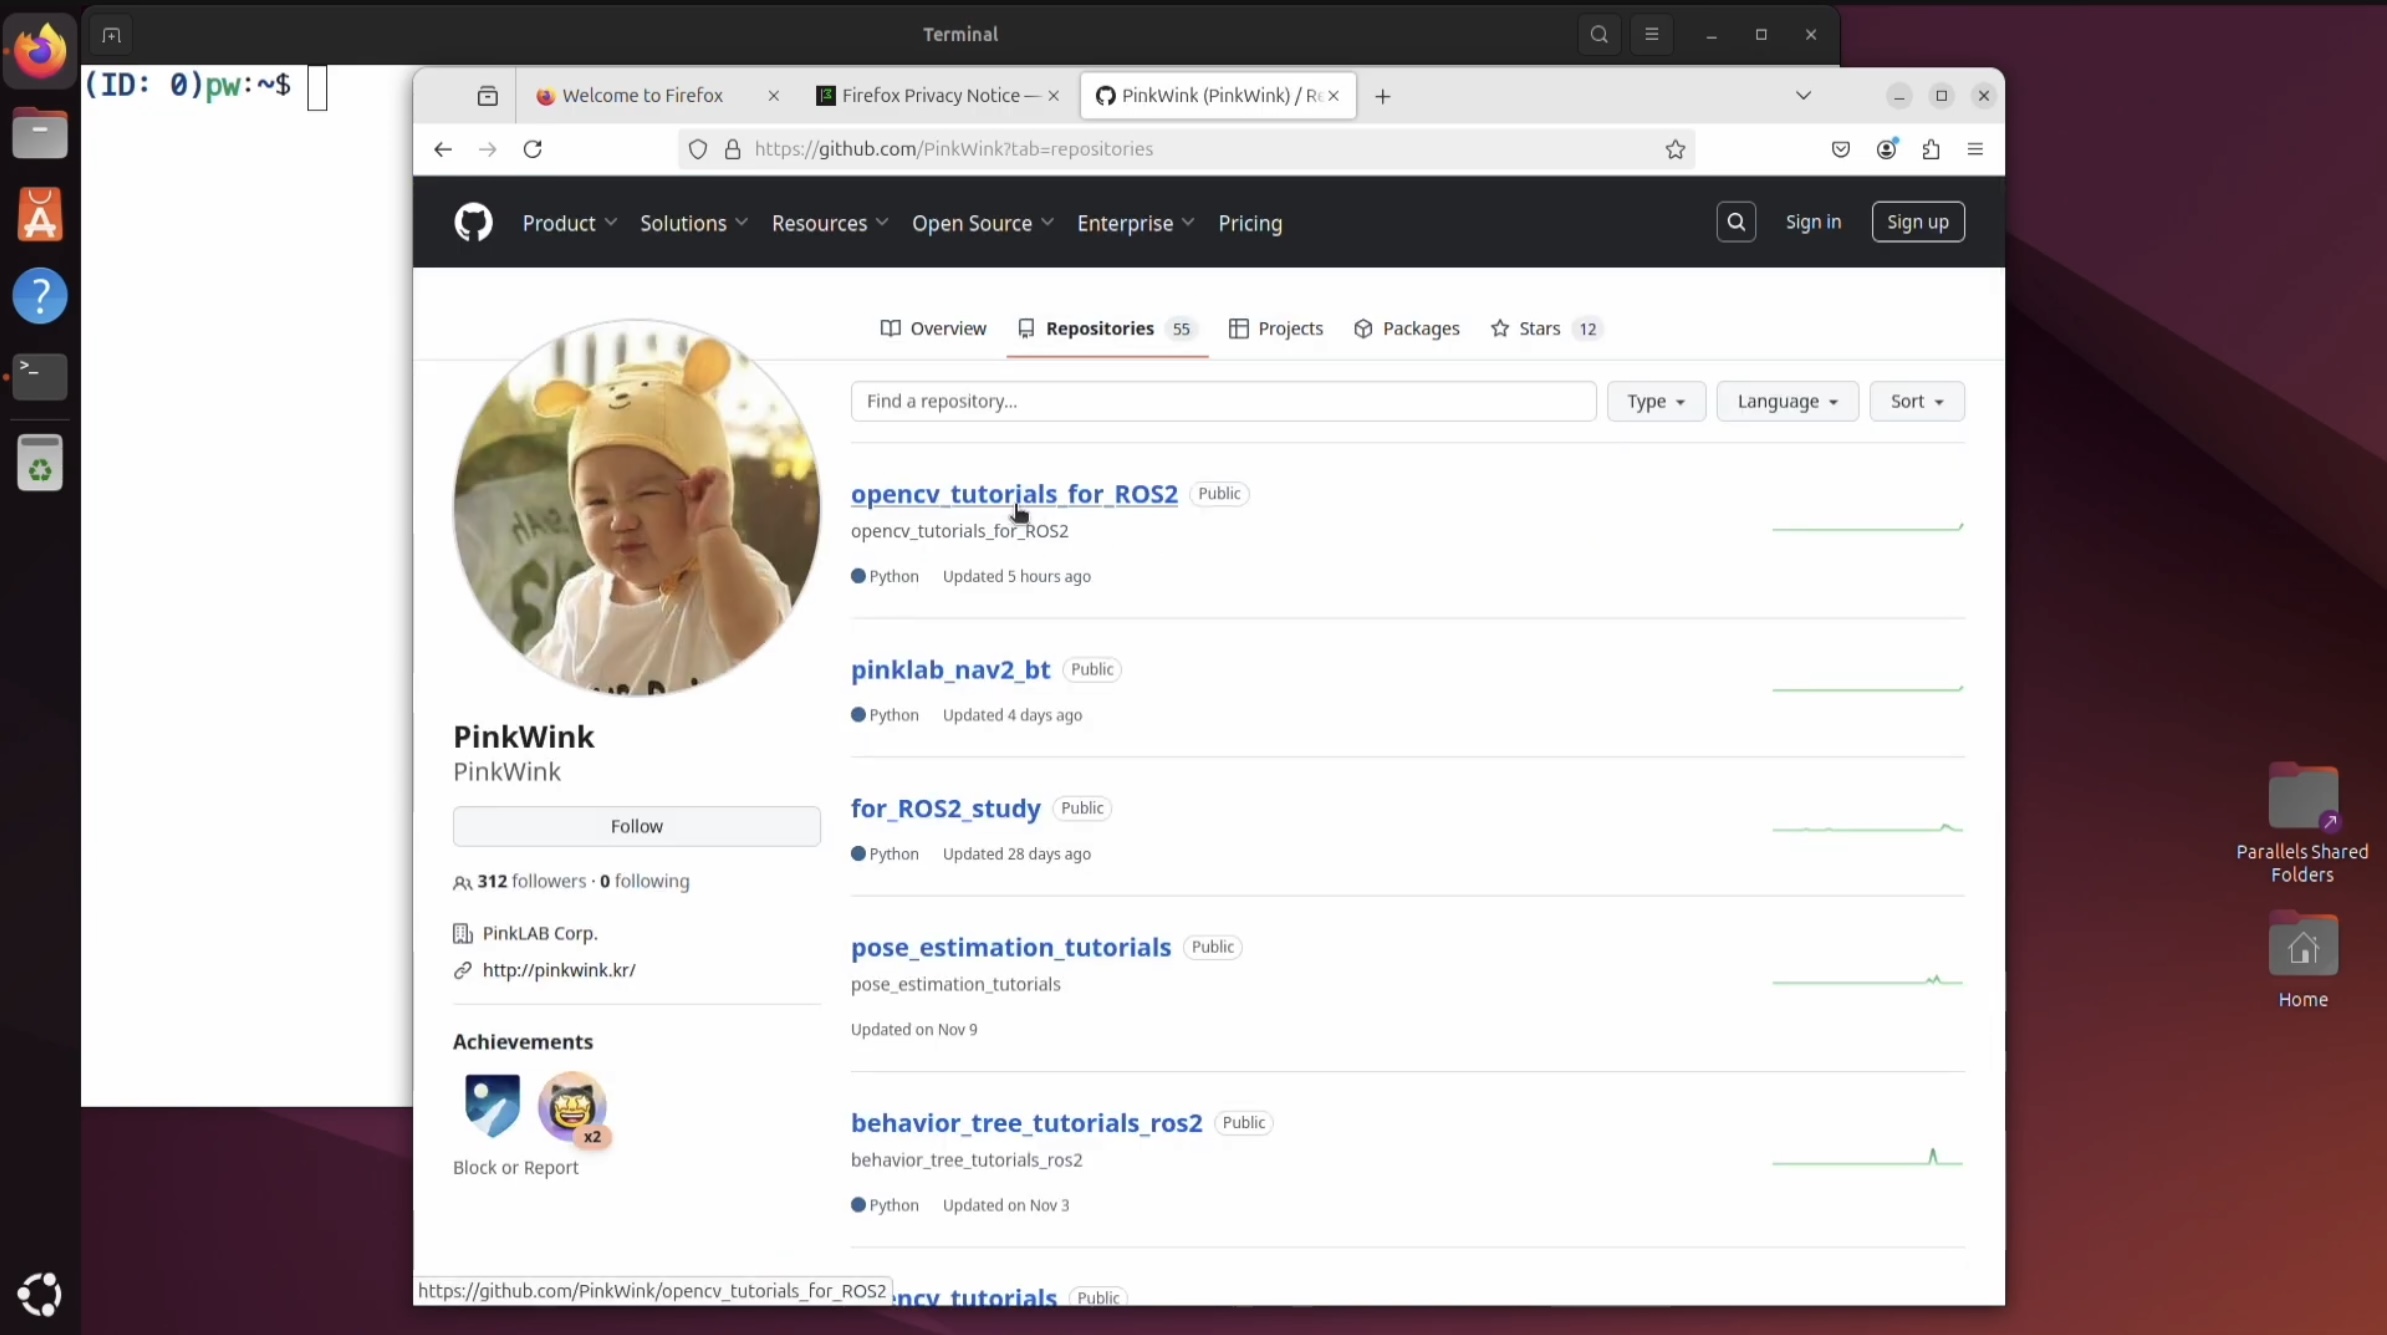Open Firefox extensions puzzle icon
Screen dimensions: 2387x1335
point(1931,149)
